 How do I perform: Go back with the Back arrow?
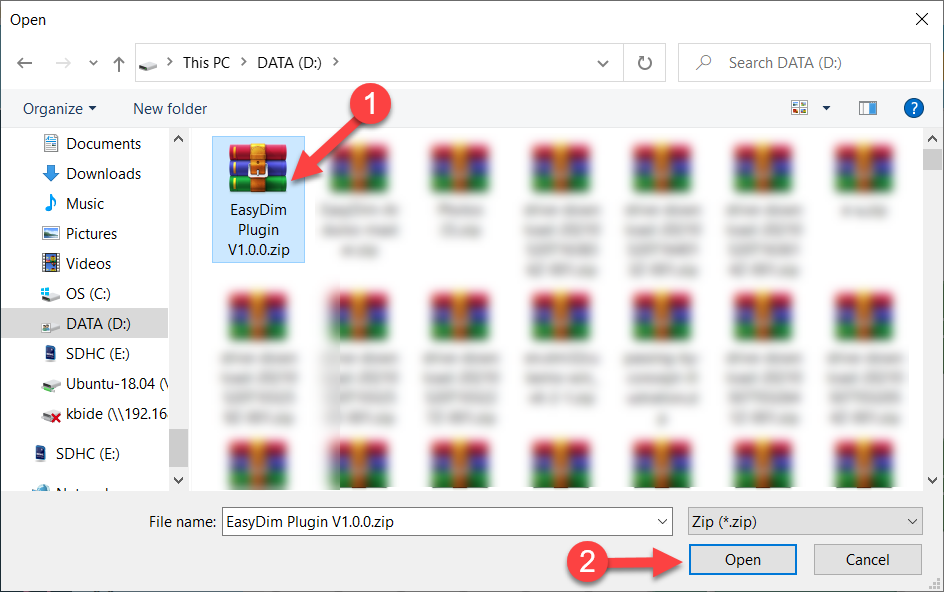25,63
